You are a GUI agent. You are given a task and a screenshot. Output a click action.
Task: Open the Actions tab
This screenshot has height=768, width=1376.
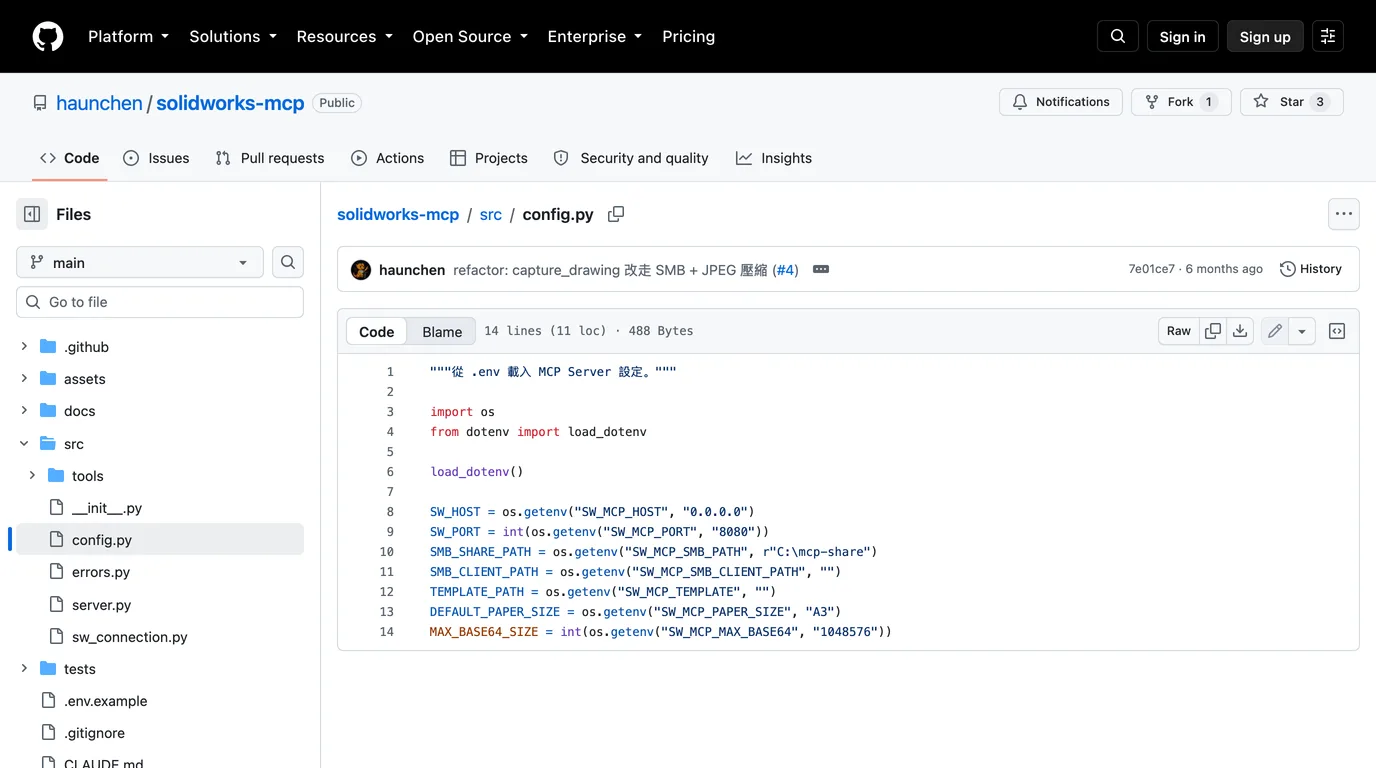388,158
